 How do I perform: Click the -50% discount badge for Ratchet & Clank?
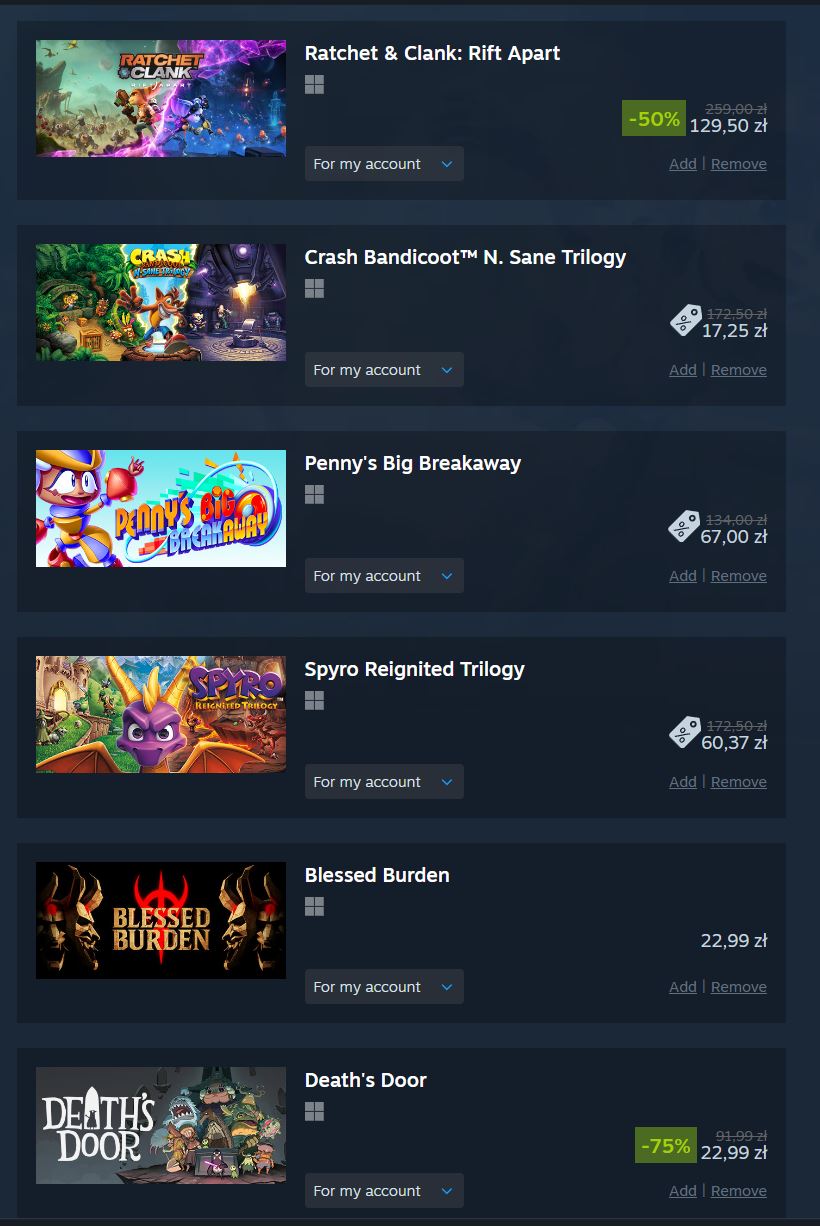point(654,119)
